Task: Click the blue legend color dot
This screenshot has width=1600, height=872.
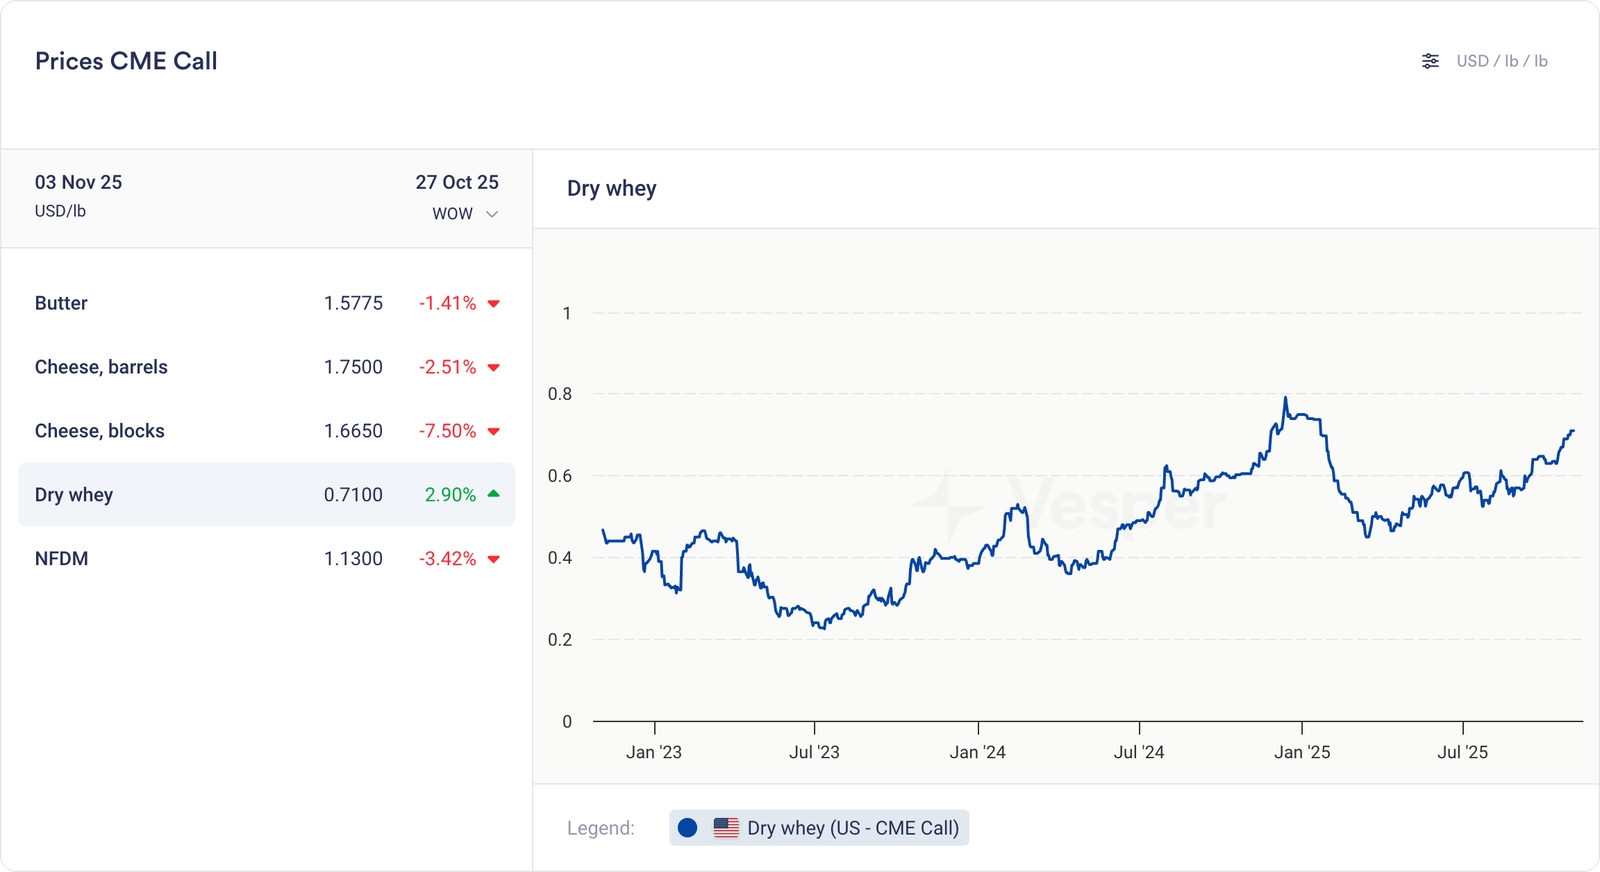Action: pyautogui.click(x=687, y=828)
